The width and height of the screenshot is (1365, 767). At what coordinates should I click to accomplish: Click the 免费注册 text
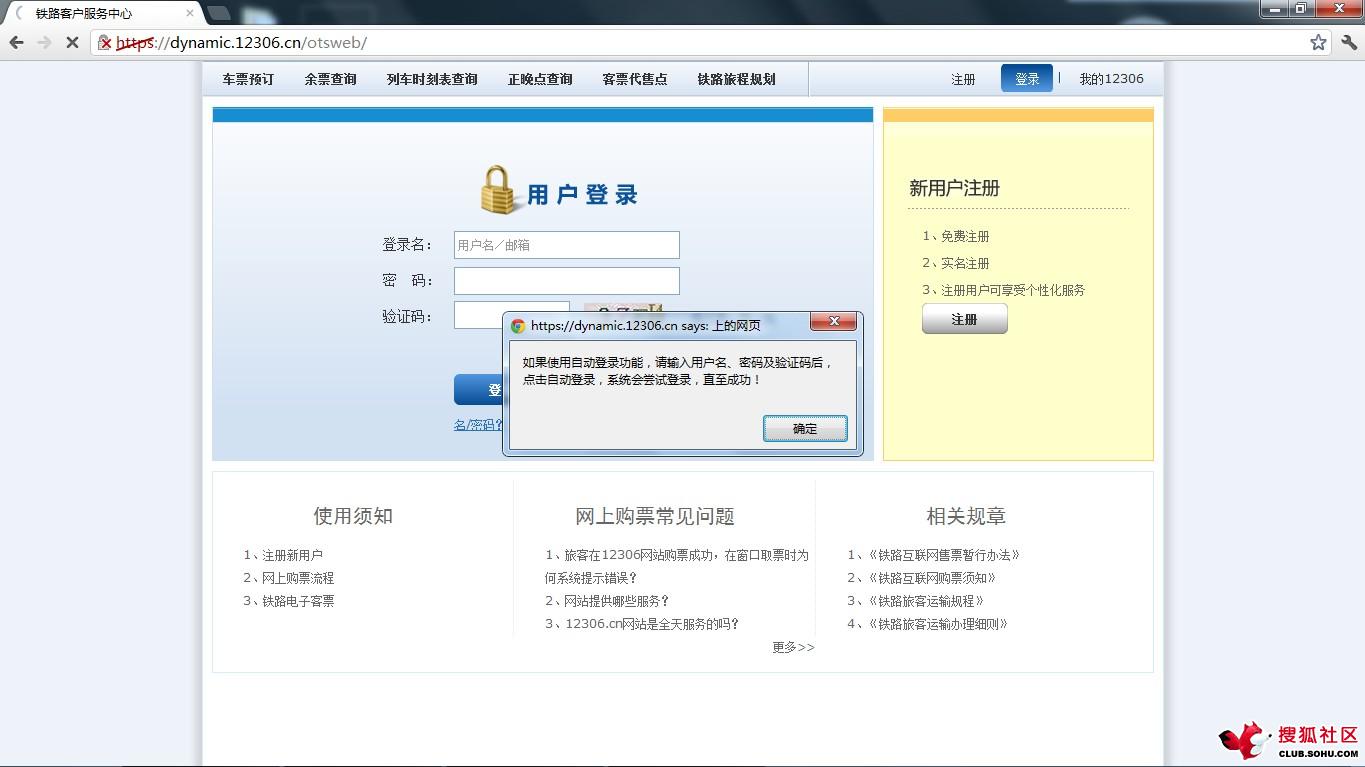[x=965, y=236]
